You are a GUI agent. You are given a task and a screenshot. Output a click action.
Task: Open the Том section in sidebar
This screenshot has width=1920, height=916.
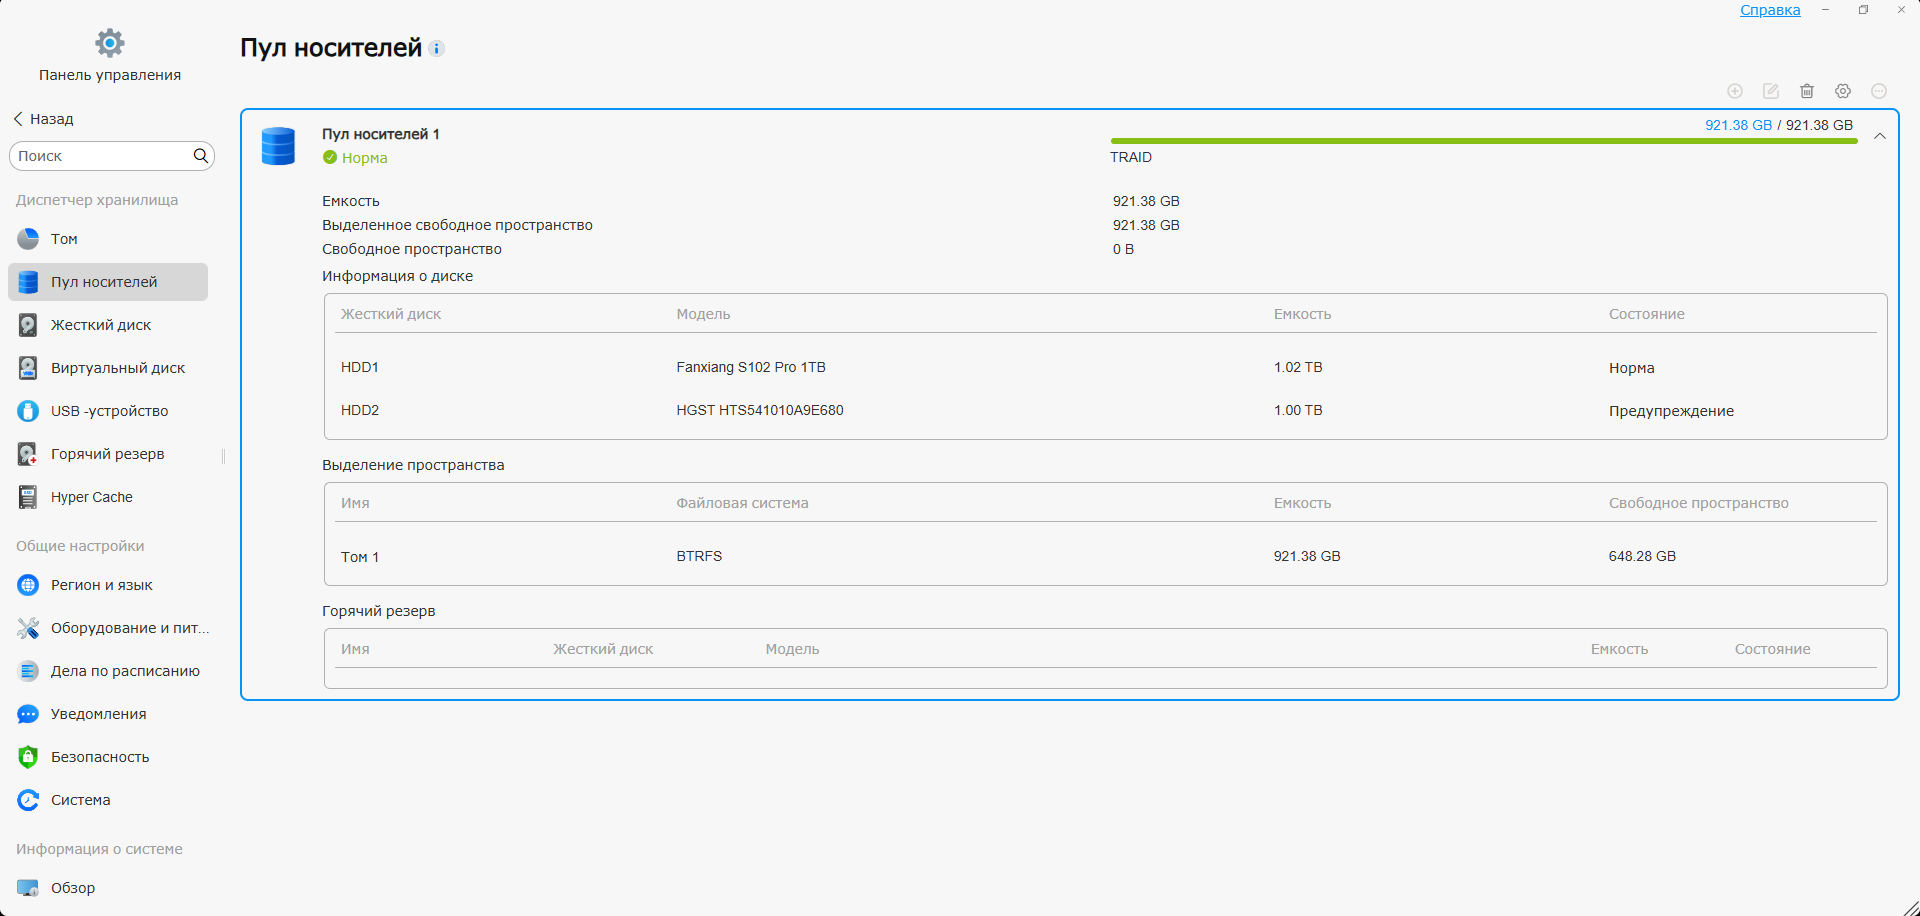[64, 239]
